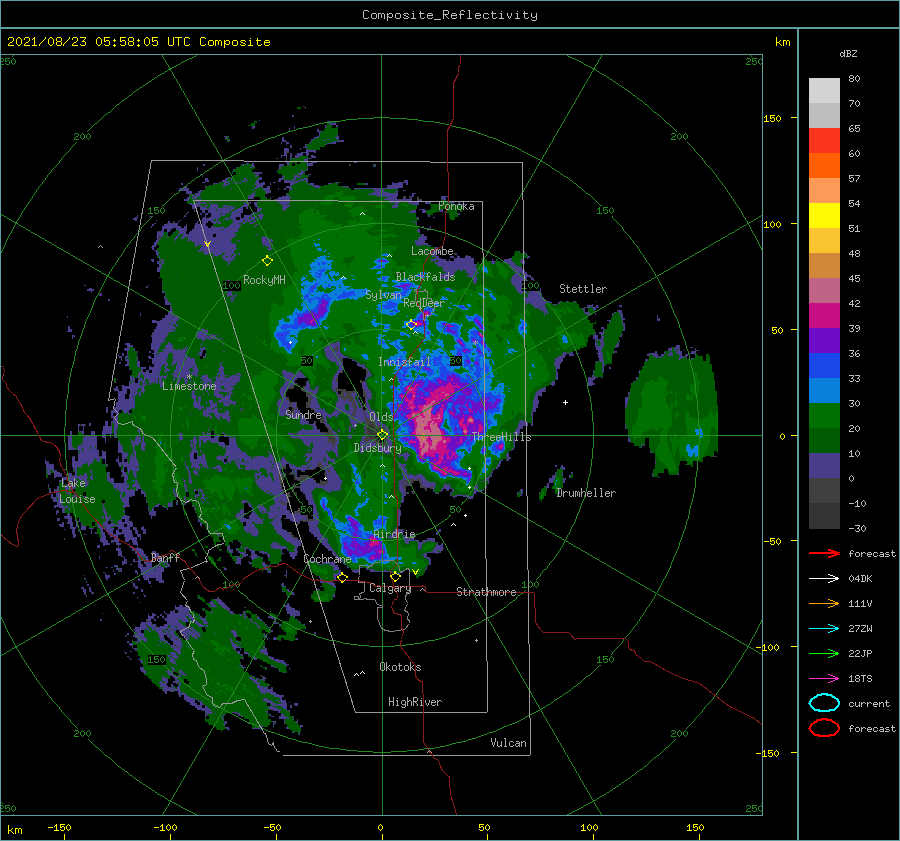Click the Calgary city label
Viewport: 900px width, 841px height.
coord(390,588)
